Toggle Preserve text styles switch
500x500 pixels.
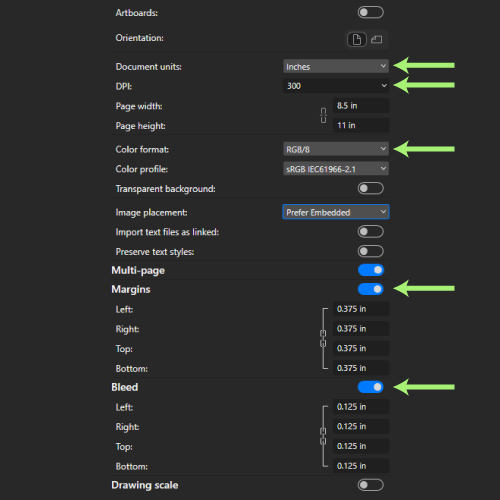coord(370,251)
